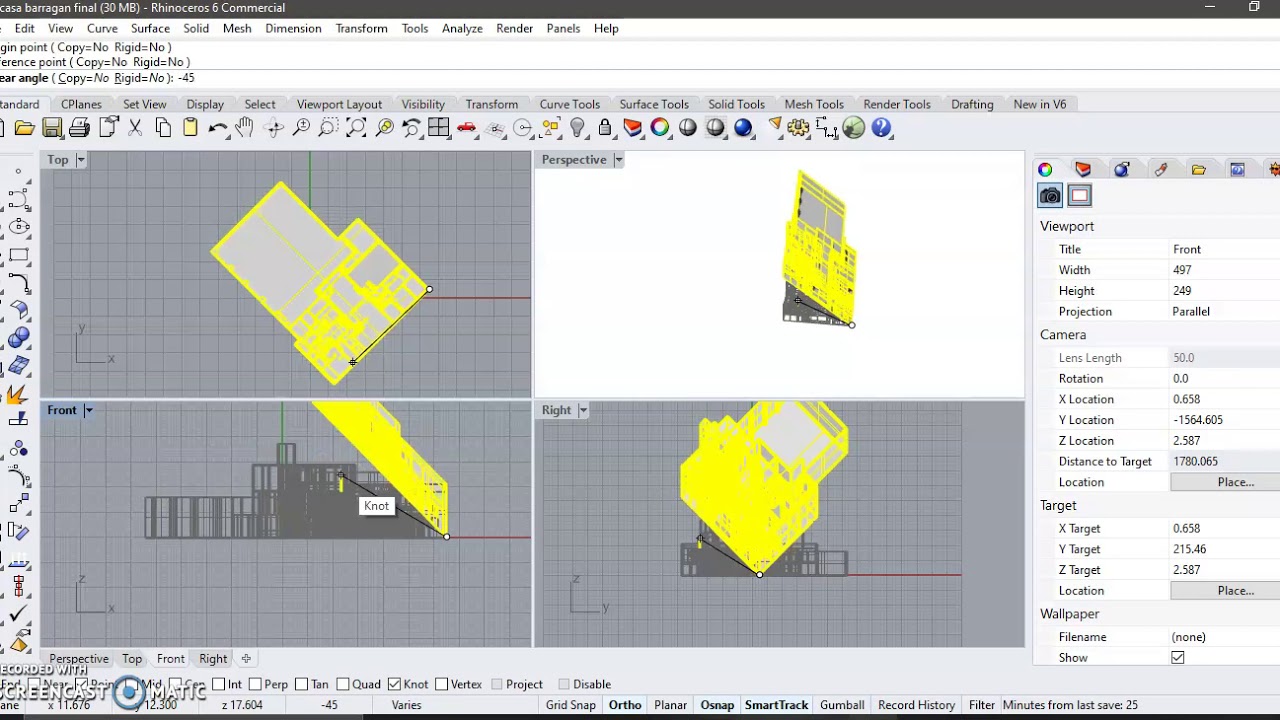Select the Pan hand tool icon
Image resolution: width=1280 pixels, height=720 pixels.
tap(245, 128)
